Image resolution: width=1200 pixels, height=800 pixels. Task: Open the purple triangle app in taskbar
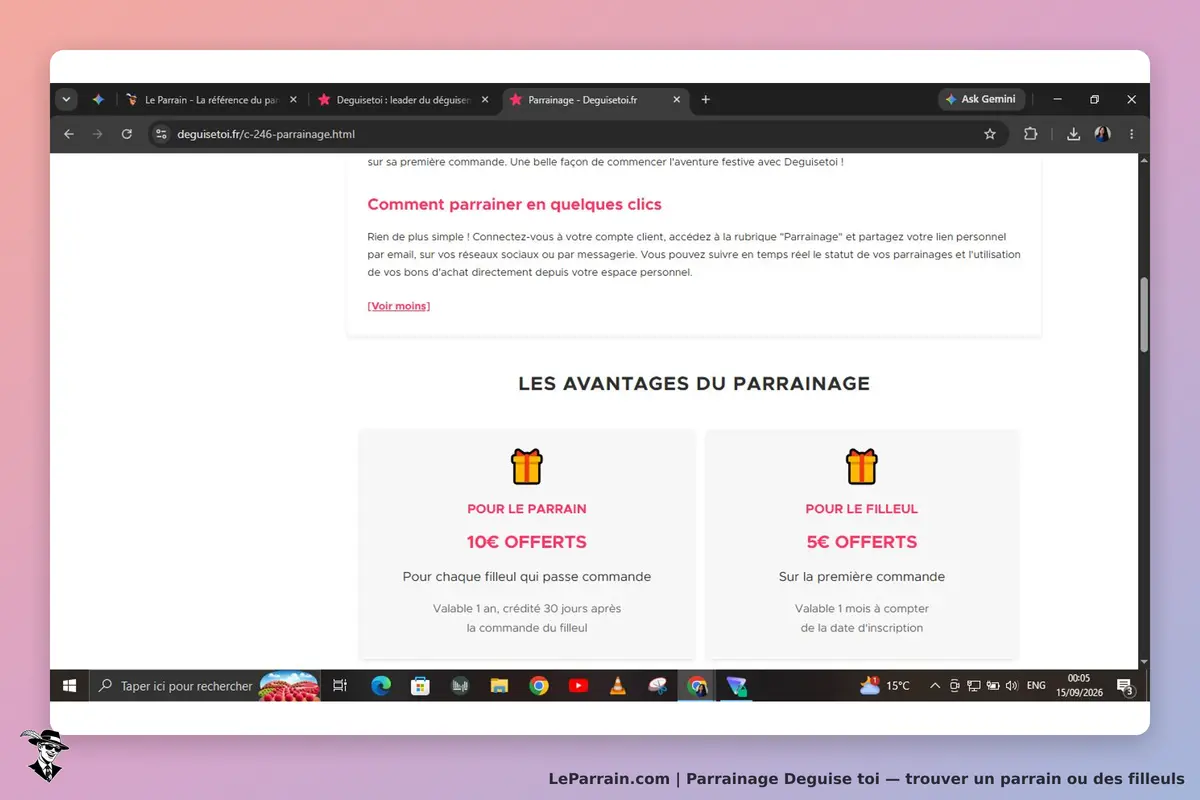click(x=737, y=686)
